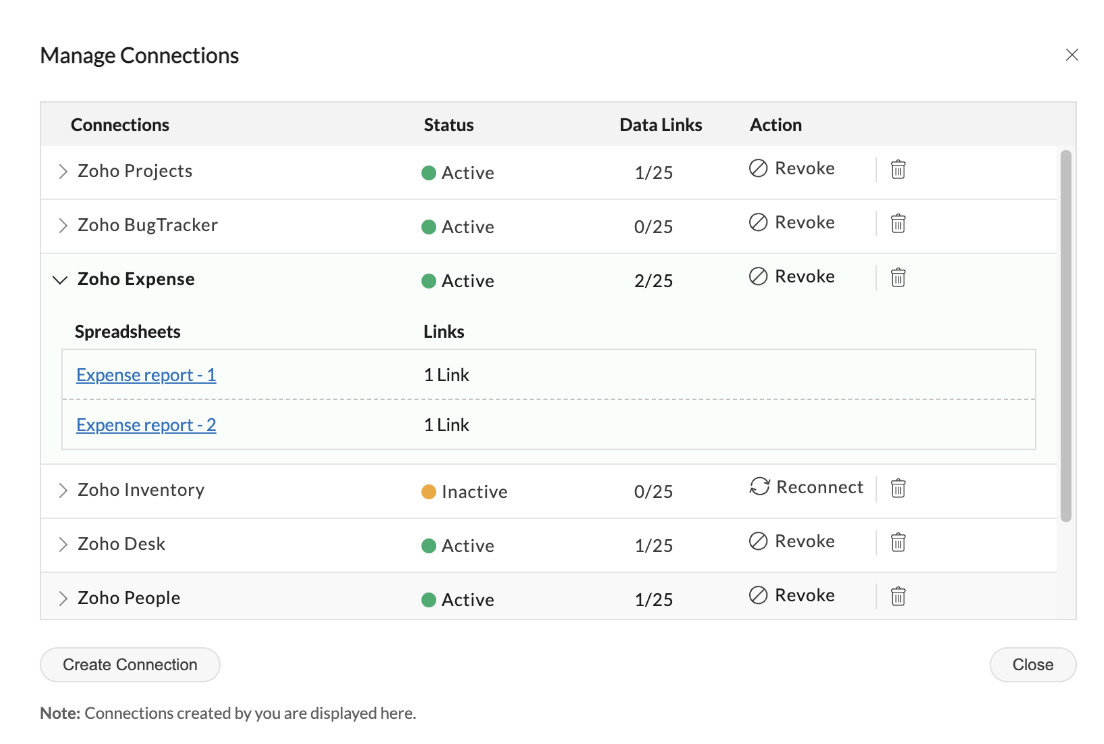1104x744 pixels.
Task: Click the trash icon for Zoho Inventory
Action: point(898,488)
